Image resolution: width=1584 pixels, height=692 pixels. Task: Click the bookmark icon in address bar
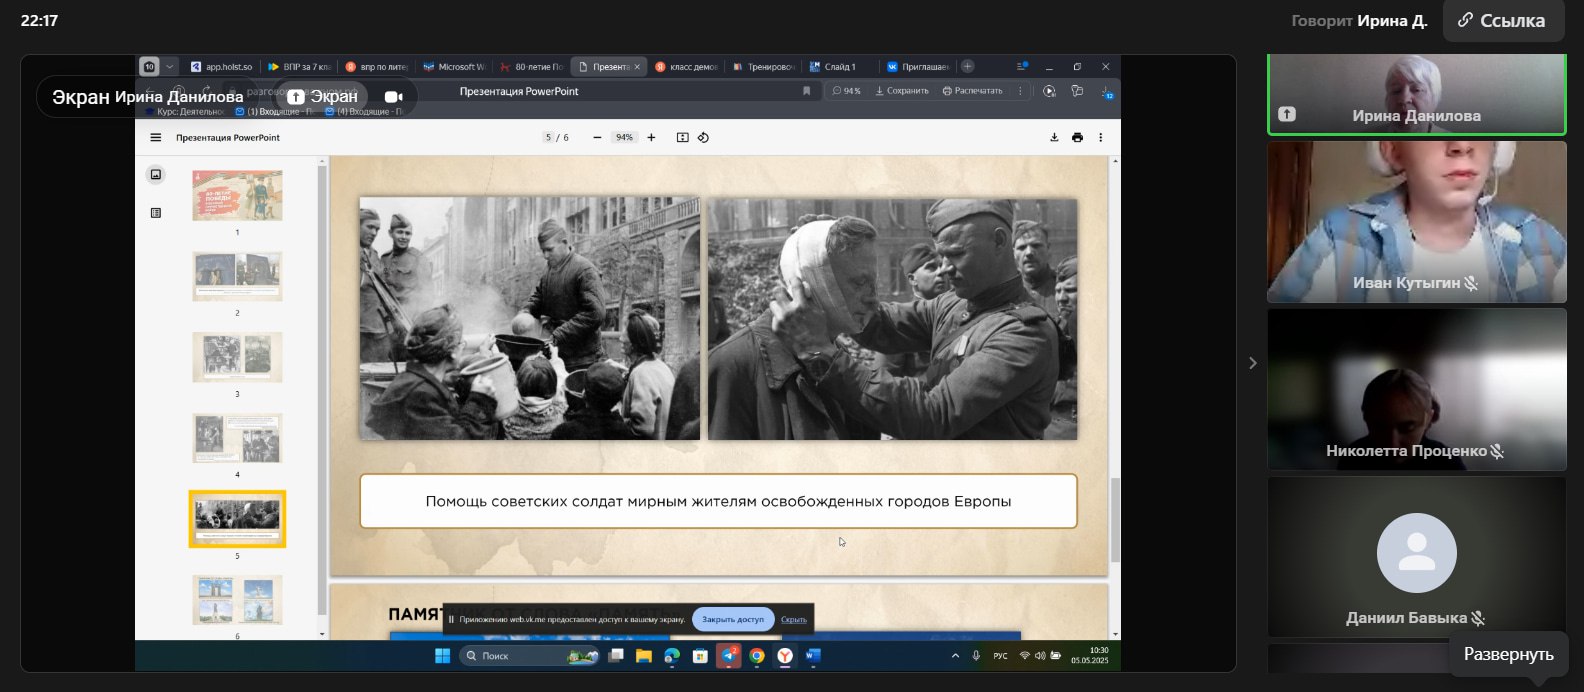click(806, 91)
